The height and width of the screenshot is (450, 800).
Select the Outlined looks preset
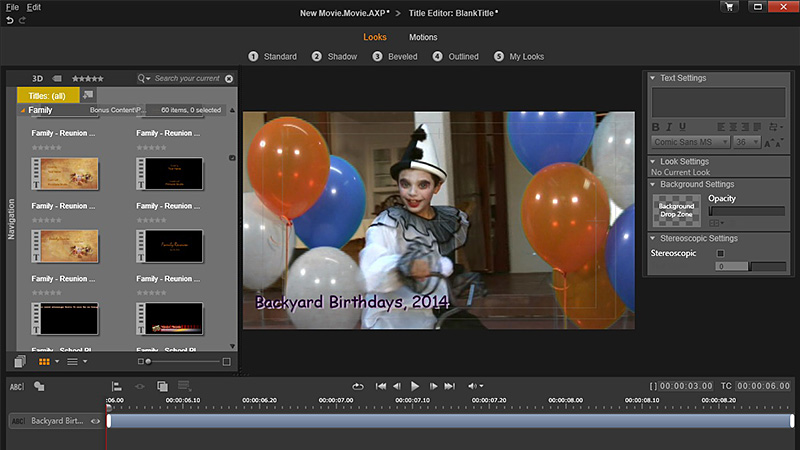456,57
